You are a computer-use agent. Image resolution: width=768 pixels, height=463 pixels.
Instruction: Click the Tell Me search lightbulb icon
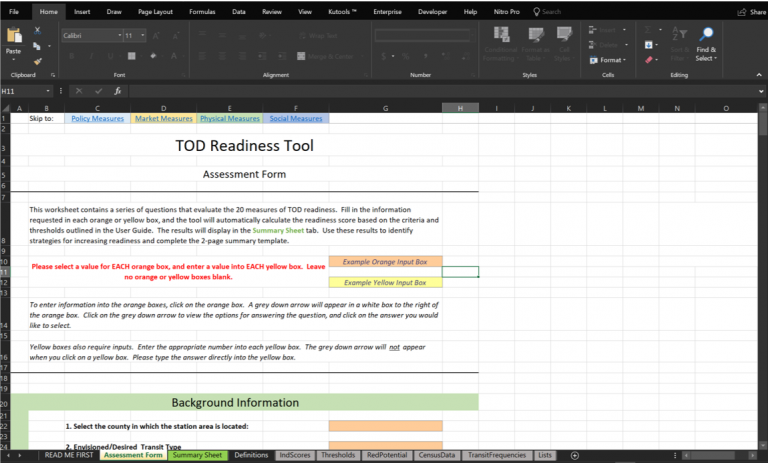(536, 12)
